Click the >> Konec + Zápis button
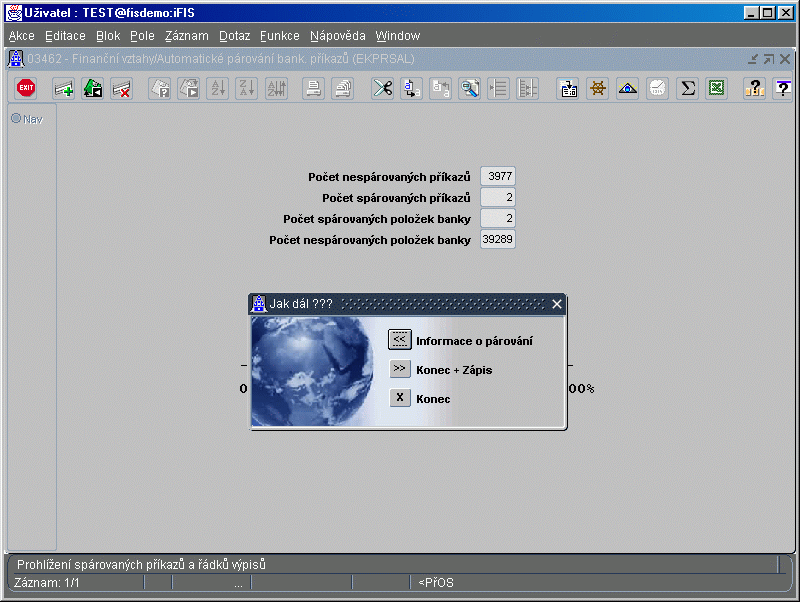Image resolution: width=800 pixels, height=602 pixels. coord(399,368)
